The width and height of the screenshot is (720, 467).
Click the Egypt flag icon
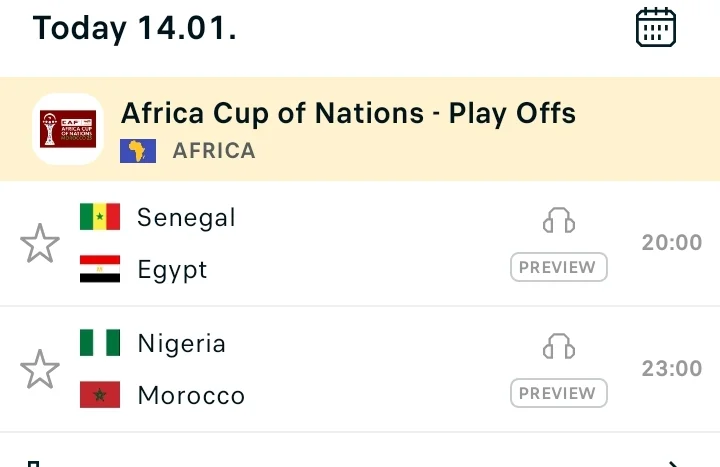pos(100,269)
